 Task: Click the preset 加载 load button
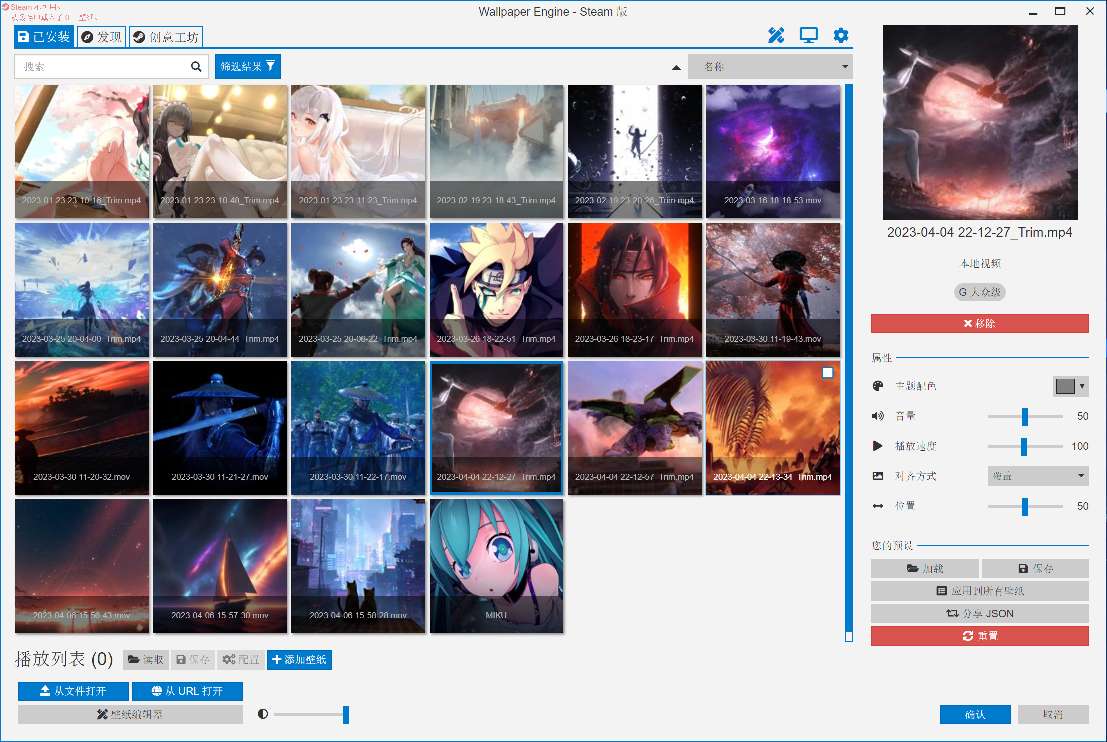[925, 568]
